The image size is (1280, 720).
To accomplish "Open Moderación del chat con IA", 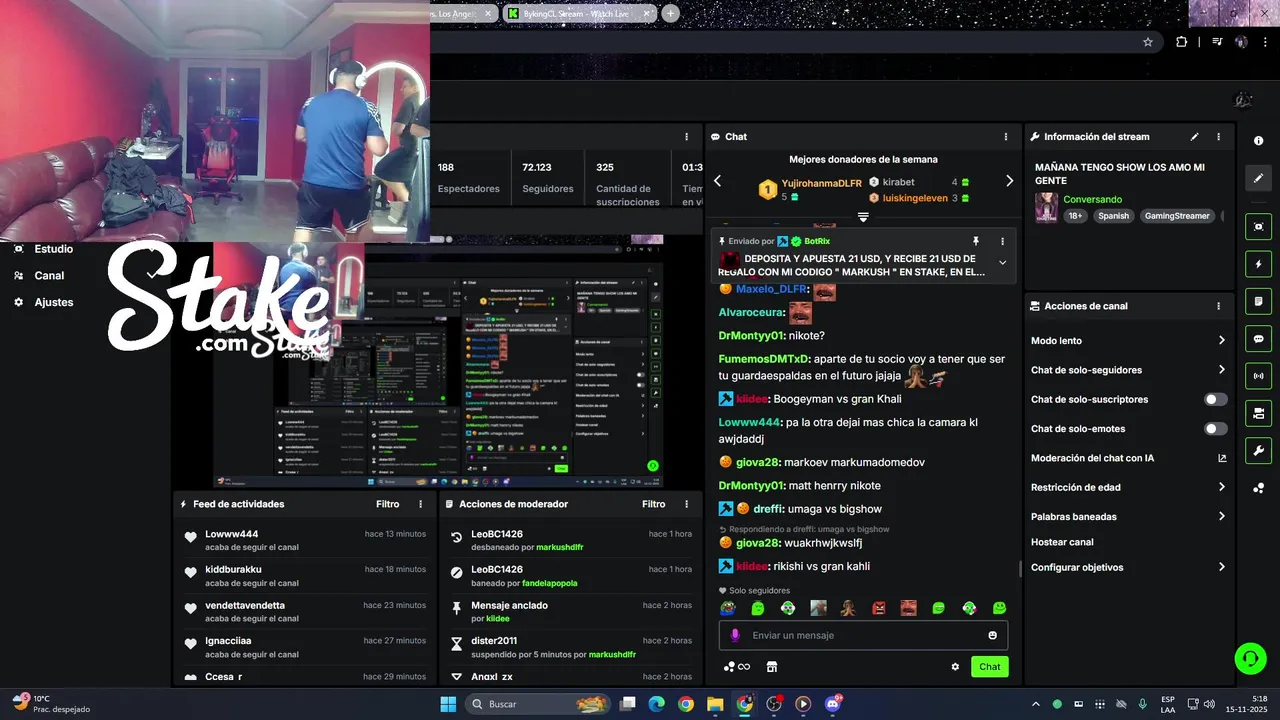I will tap(1128, 458).
